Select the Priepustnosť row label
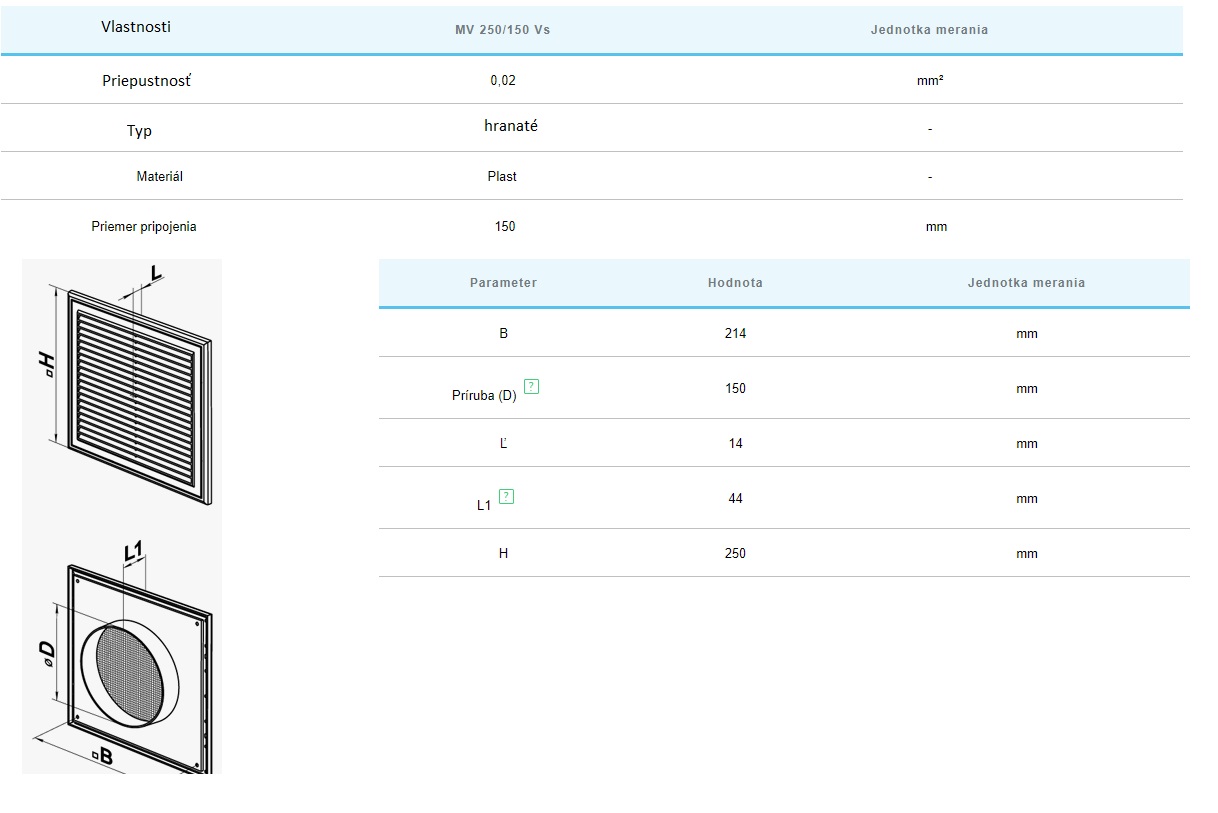 [x=146, y=80]
